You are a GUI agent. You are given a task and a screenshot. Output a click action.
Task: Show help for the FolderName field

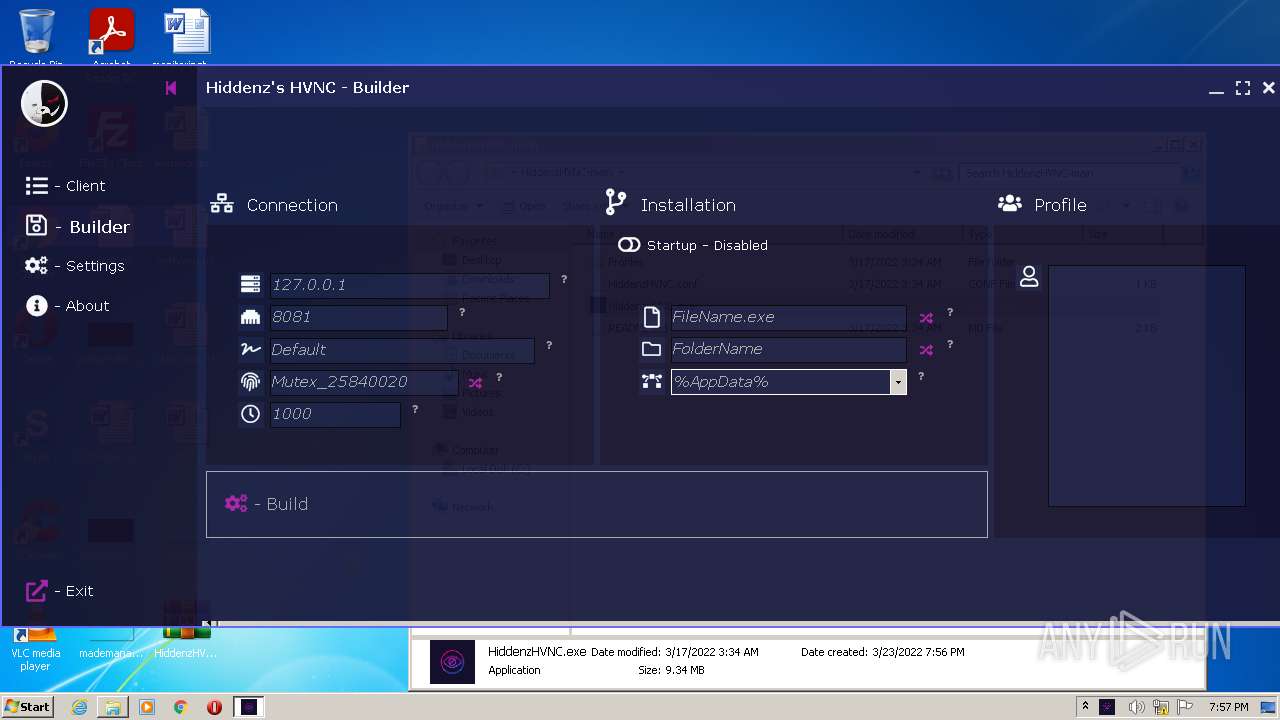pyautogui.click(x=950, y=345)
